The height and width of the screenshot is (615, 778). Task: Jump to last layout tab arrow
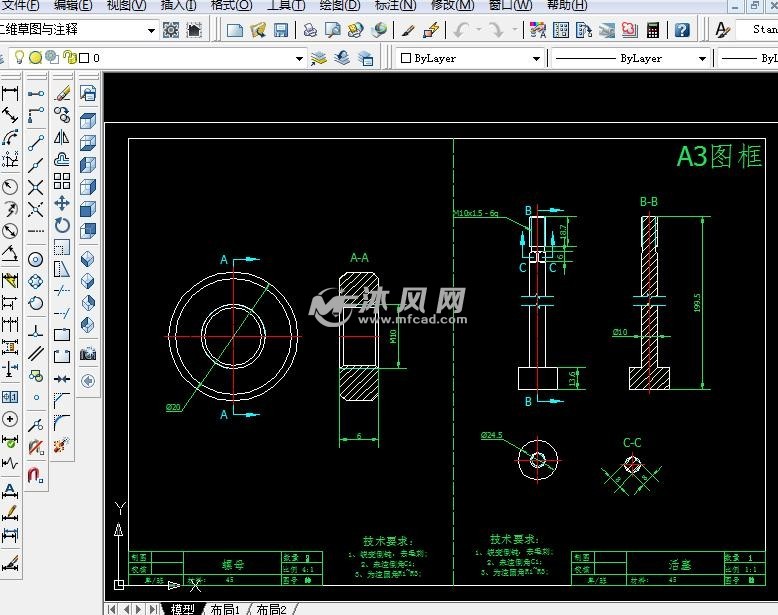[x=154, y=609]
